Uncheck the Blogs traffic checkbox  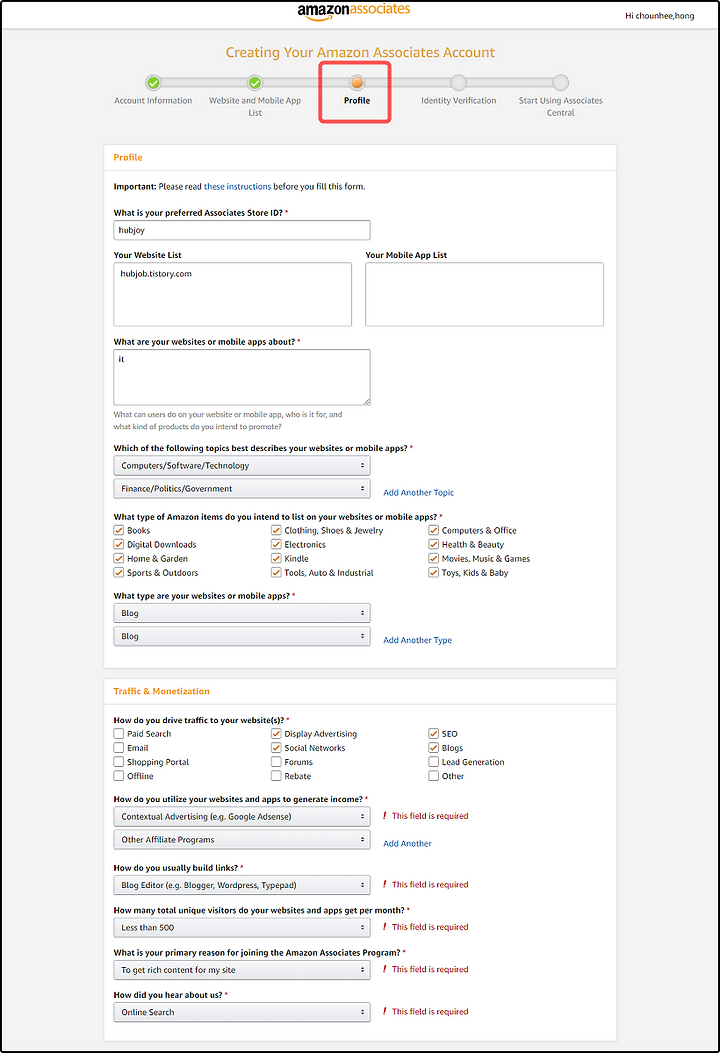tap(434, 747)
